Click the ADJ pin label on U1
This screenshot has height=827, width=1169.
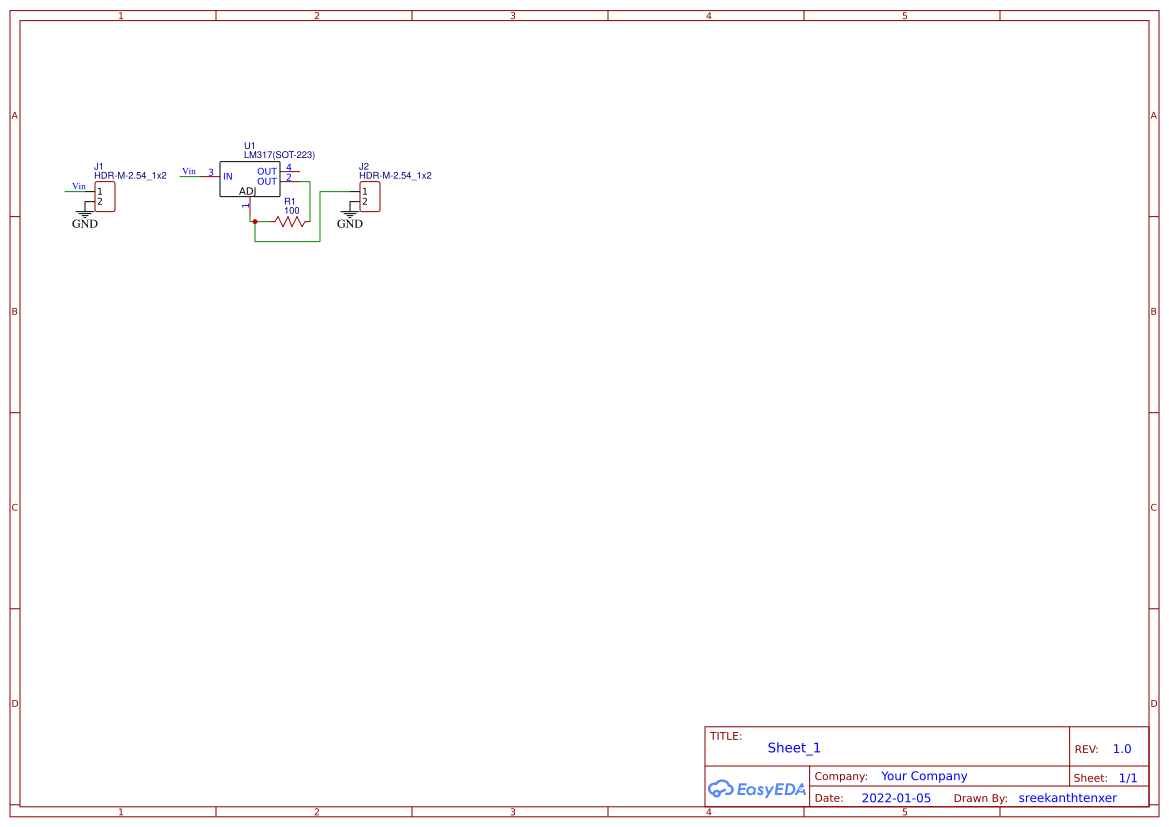click(x=247, y=192)
